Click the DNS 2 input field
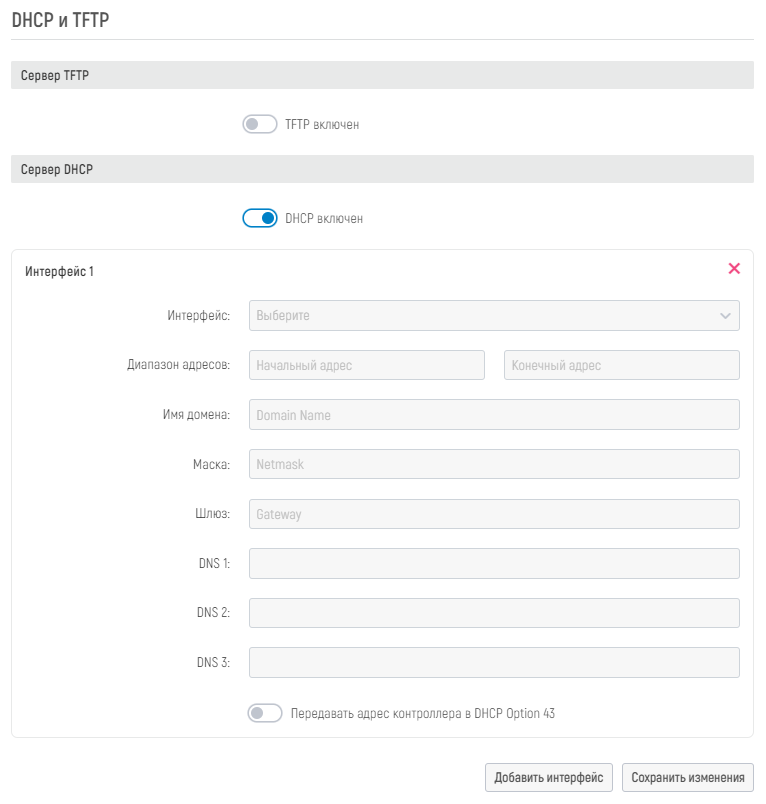Screen dimensions: 766x804 click(493, 613)
